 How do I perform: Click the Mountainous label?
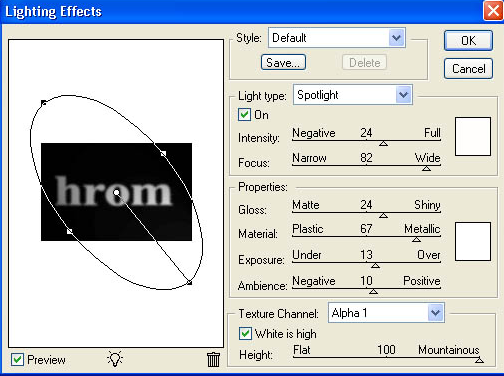449,350
